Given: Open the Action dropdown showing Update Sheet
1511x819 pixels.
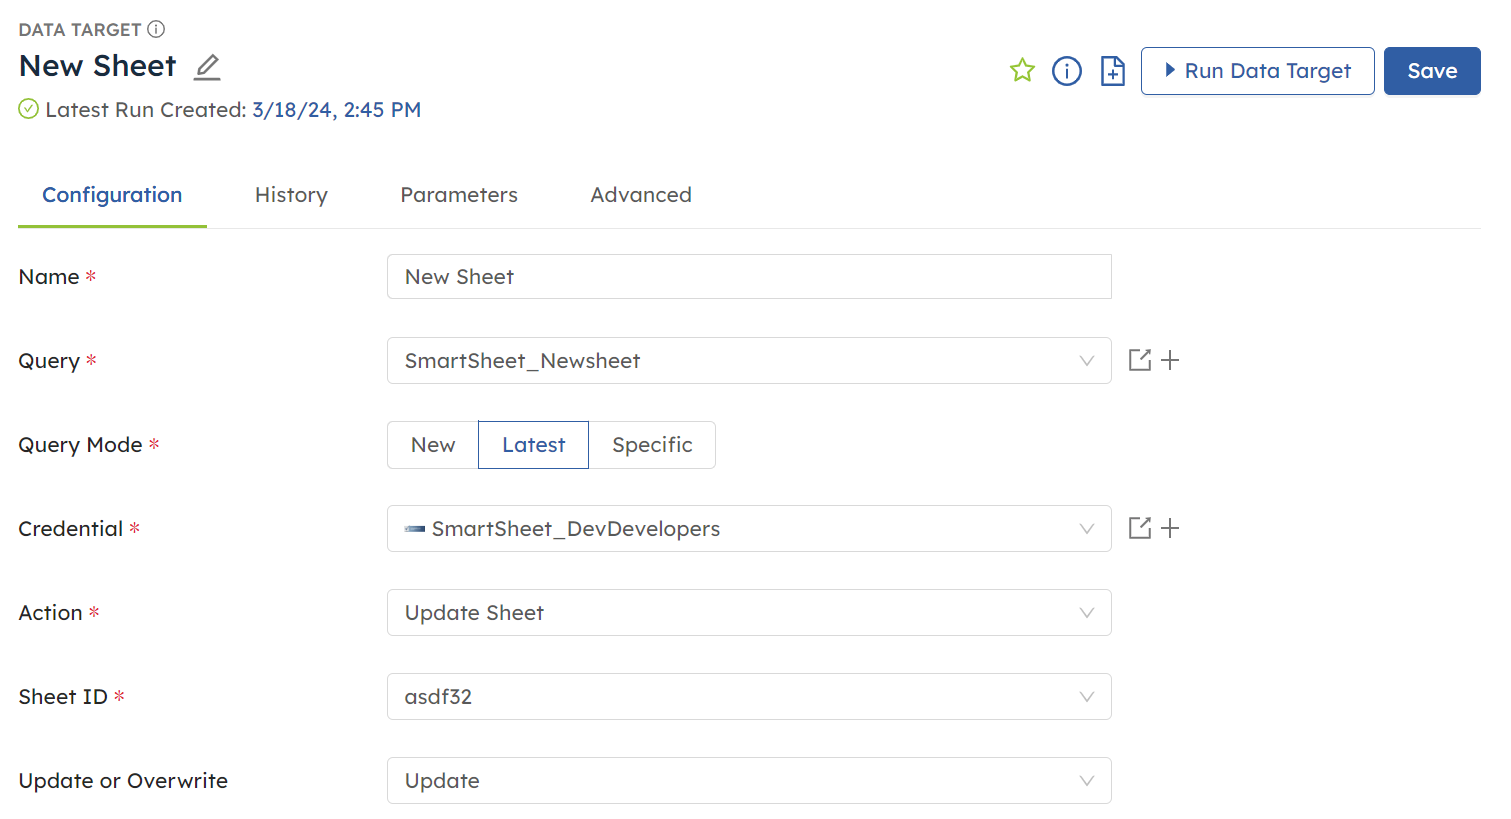Looking at the screenshot, I should coord(749,612).
